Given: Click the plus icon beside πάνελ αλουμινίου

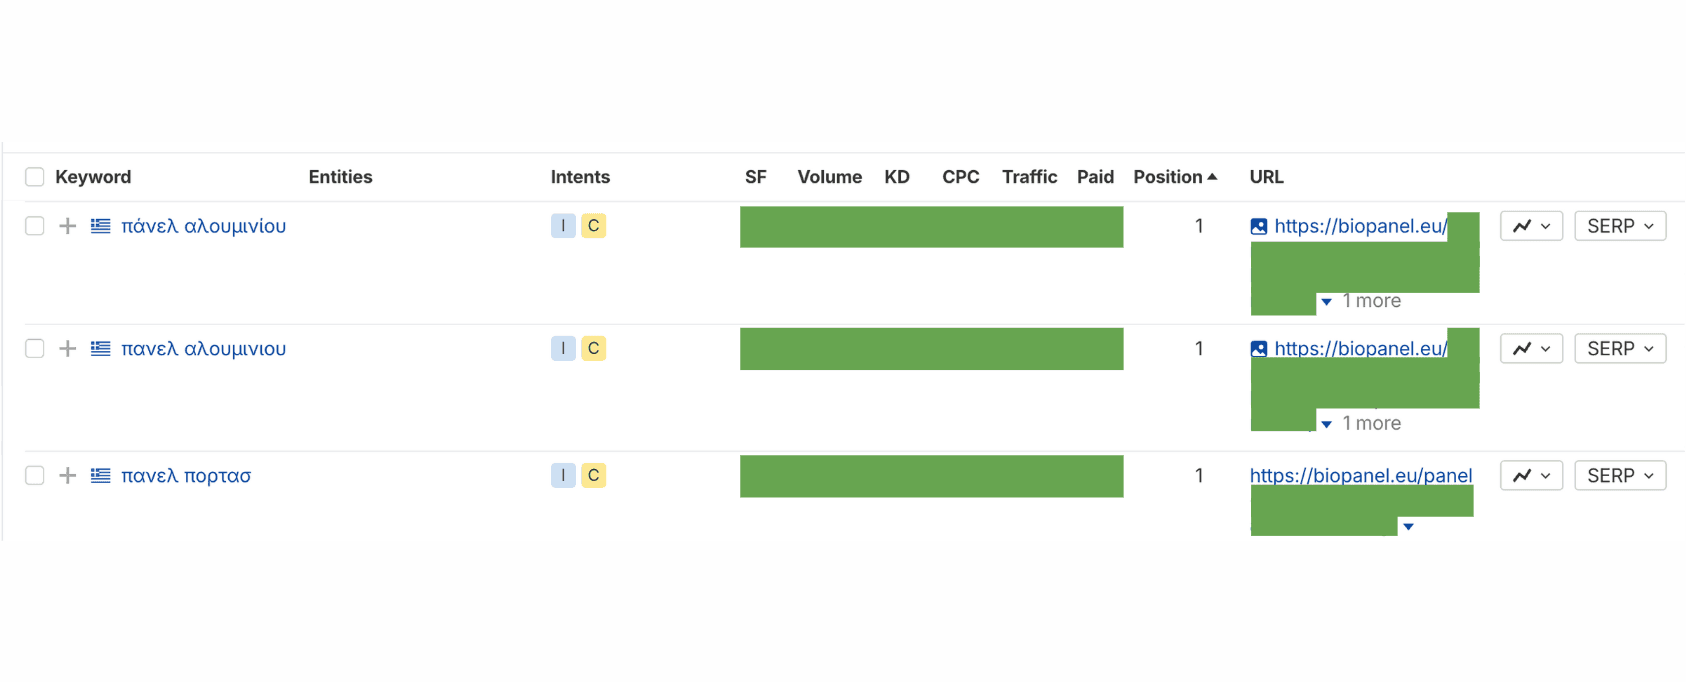Looking at the screenshot, I should (67, 226).
